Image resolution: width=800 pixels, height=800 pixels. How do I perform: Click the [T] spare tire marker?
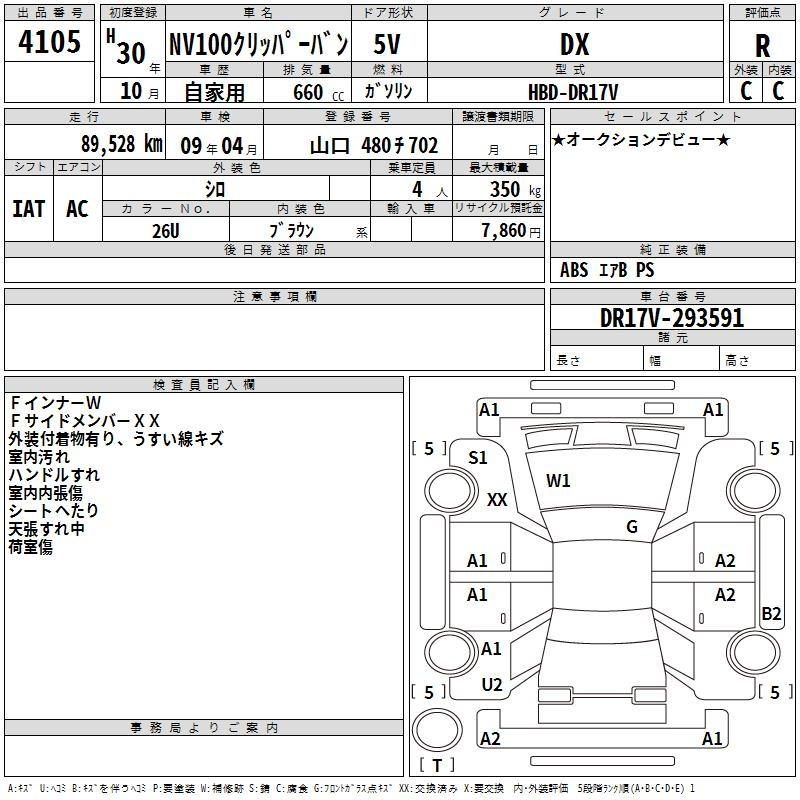436,766
